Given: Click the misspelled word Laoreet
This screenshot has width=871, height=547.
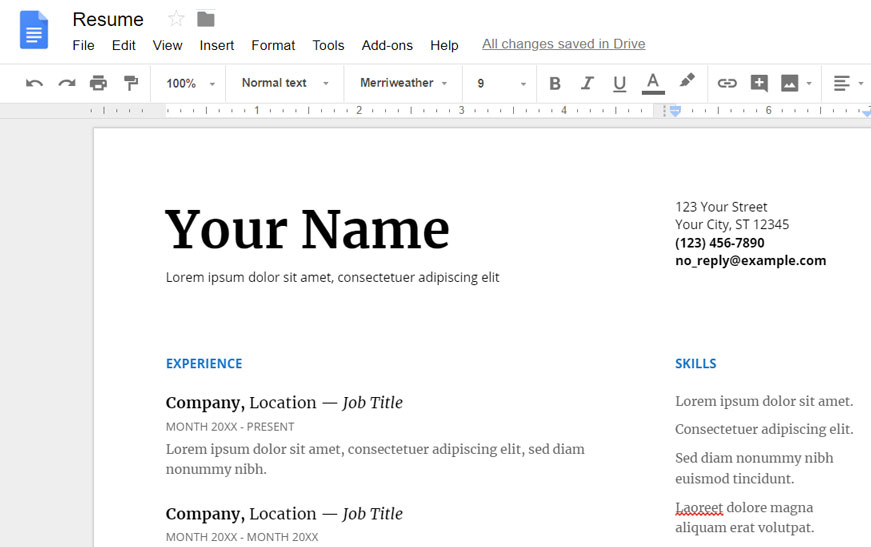Looking at the screenshot, I should click(699, 508).
